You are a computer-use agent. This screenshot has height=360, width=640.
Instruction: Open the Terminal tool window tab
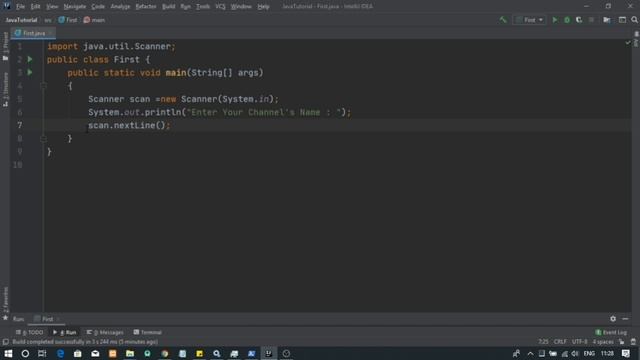coord(148,332)
